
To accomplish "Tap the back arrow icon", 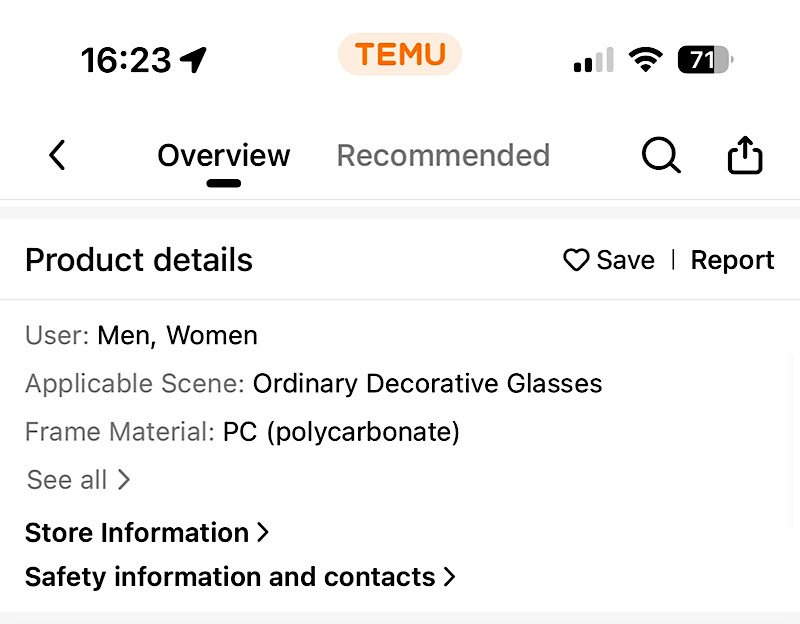I will click(x=57, y=155).
